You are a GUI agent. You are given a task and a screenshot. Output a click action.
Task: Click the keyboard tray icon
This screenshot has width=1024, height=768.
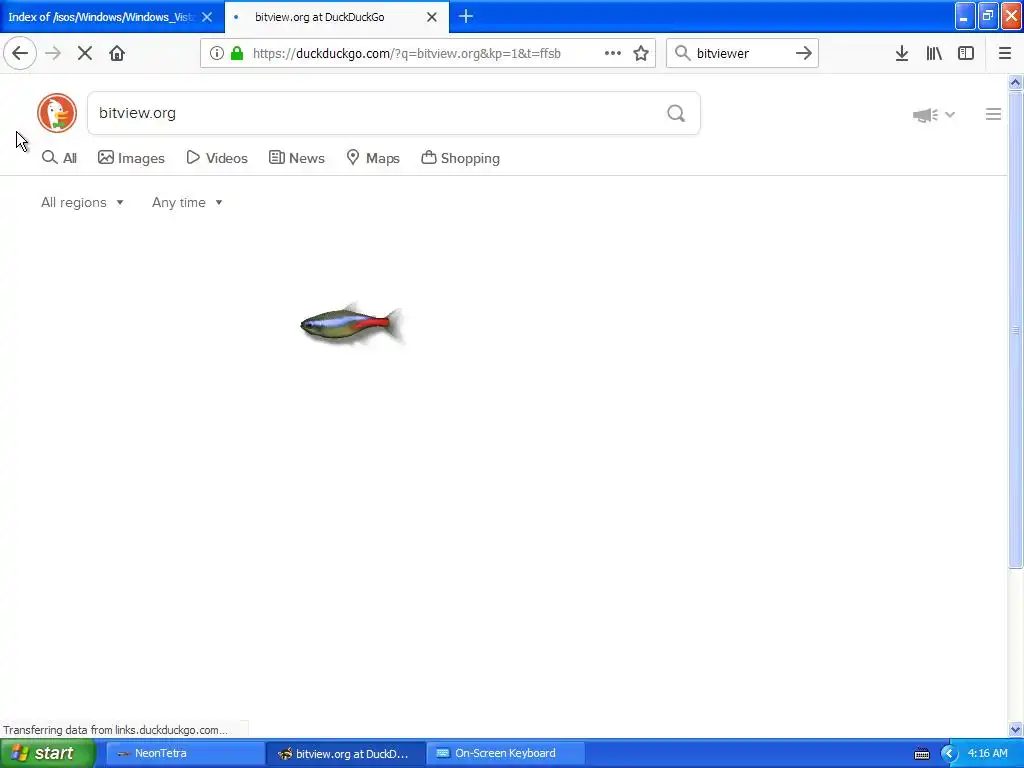point(921,754)
